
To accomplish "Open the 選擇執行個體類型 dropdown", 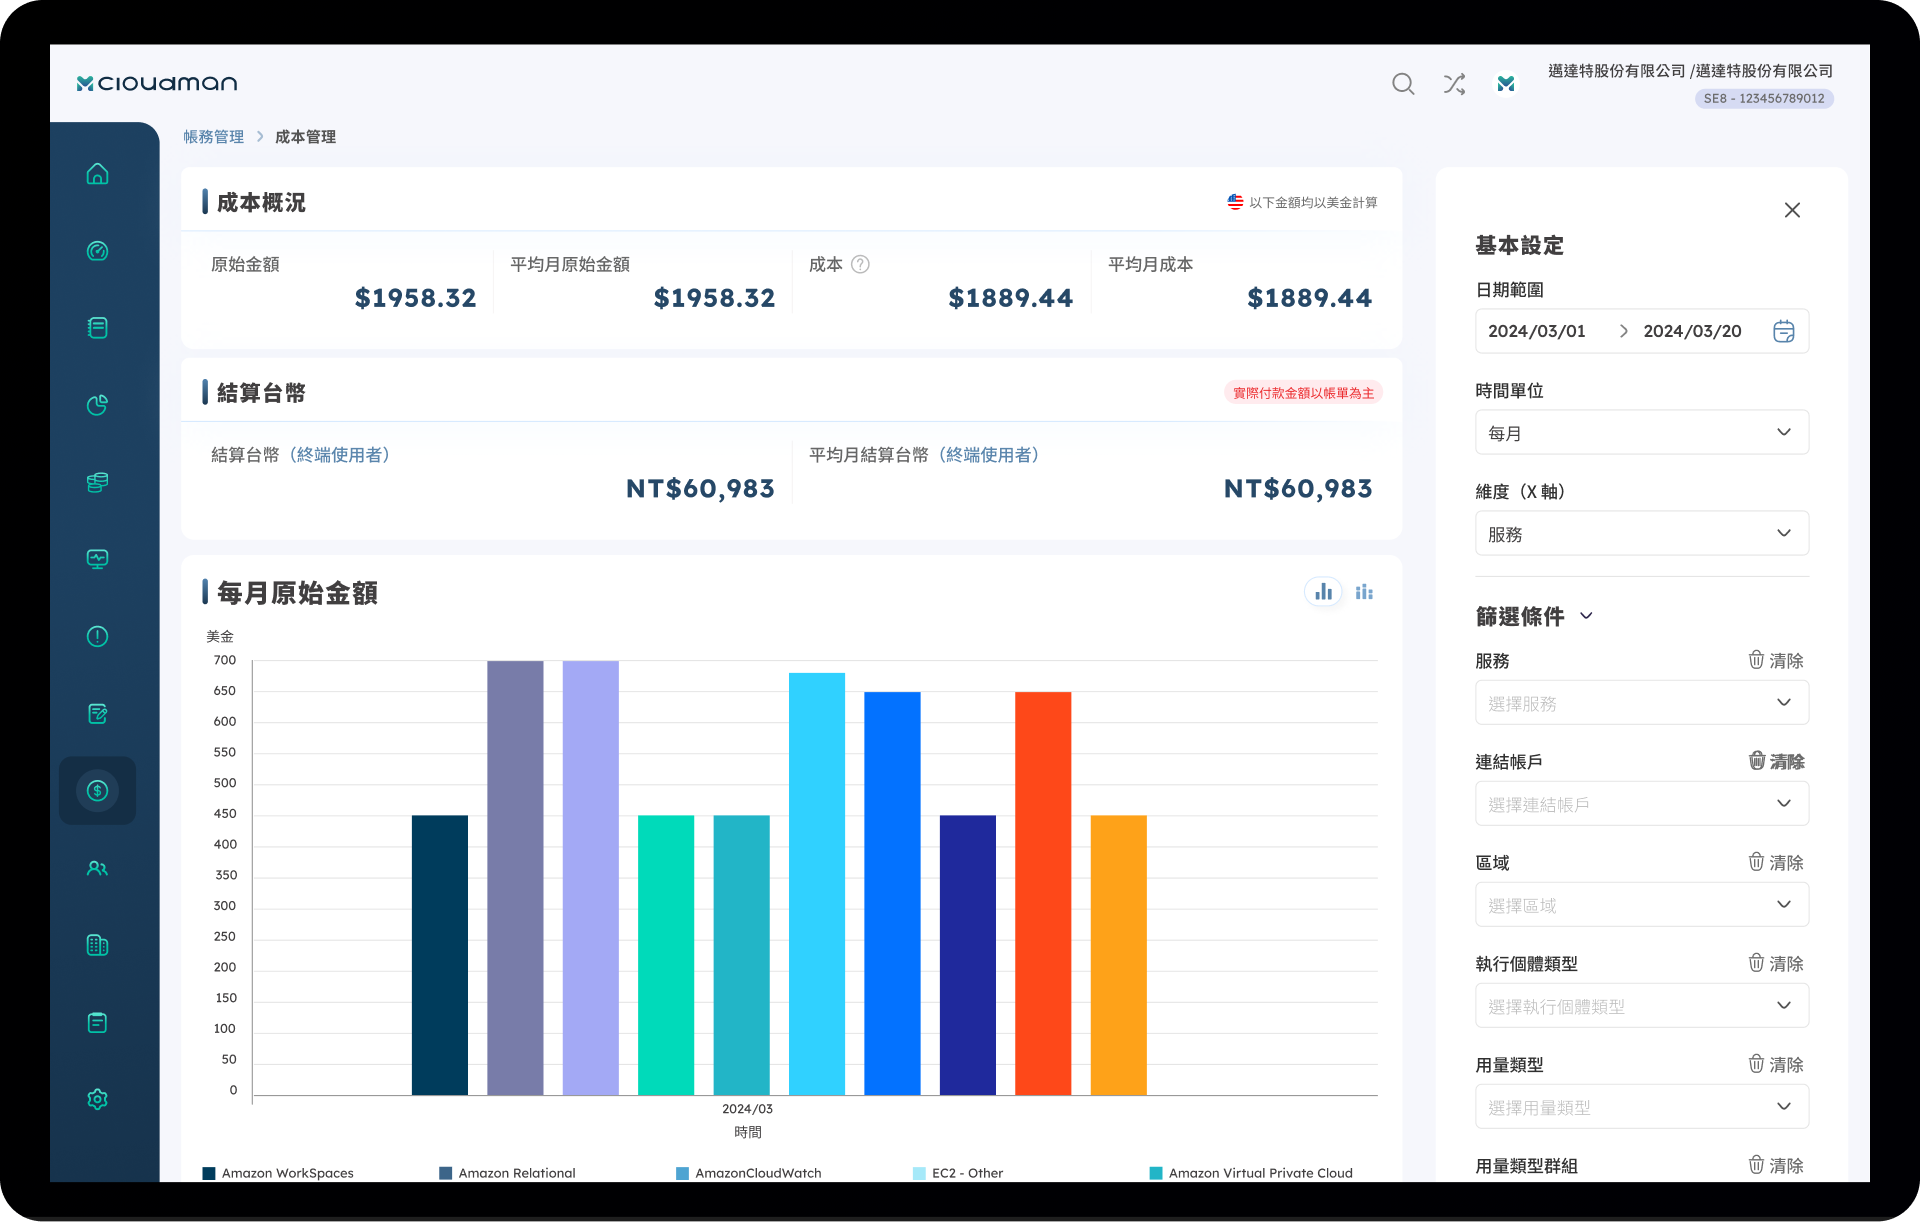I will tap(1642, 1005).
